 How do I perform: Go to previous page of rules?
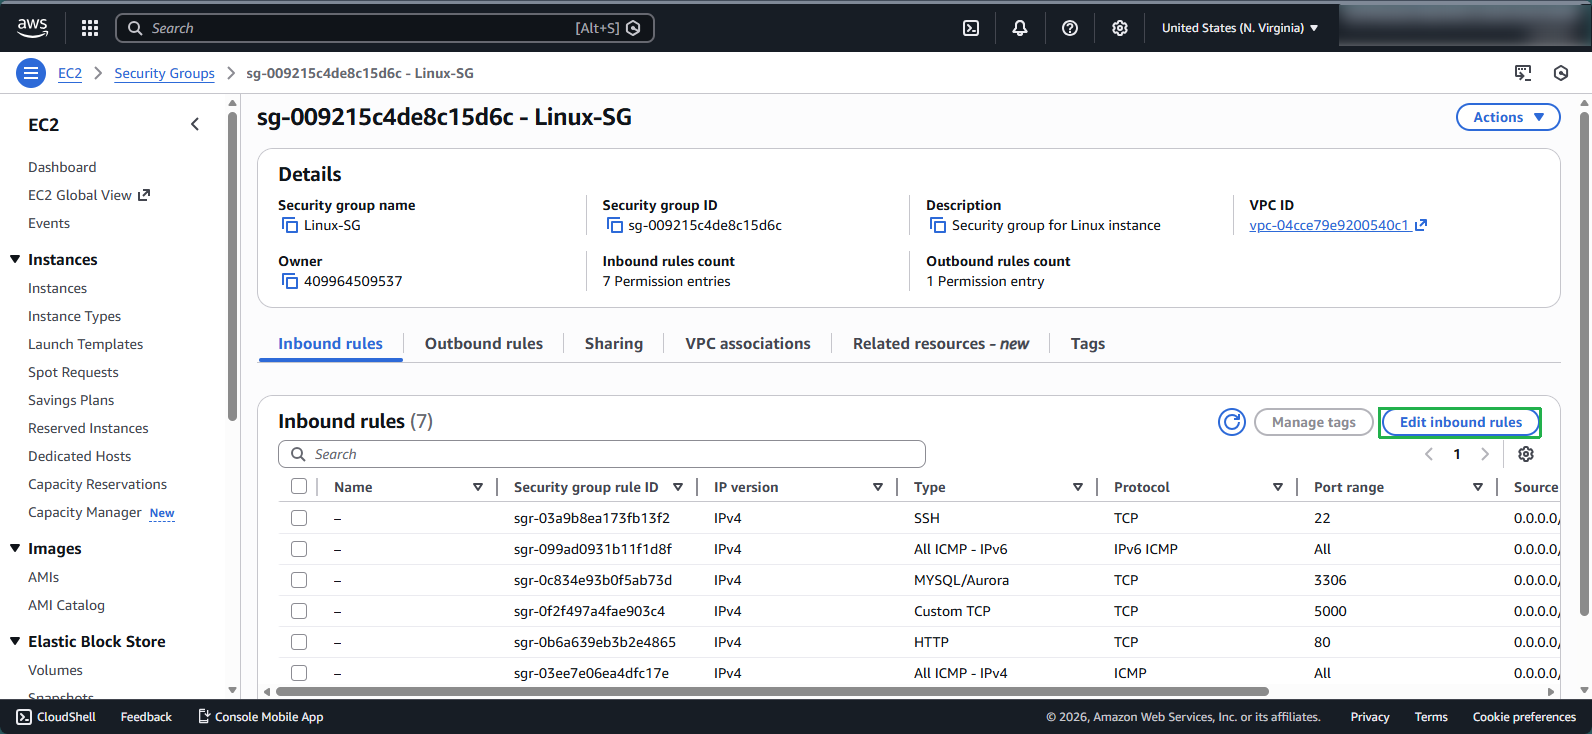[x=1429, y=454]
